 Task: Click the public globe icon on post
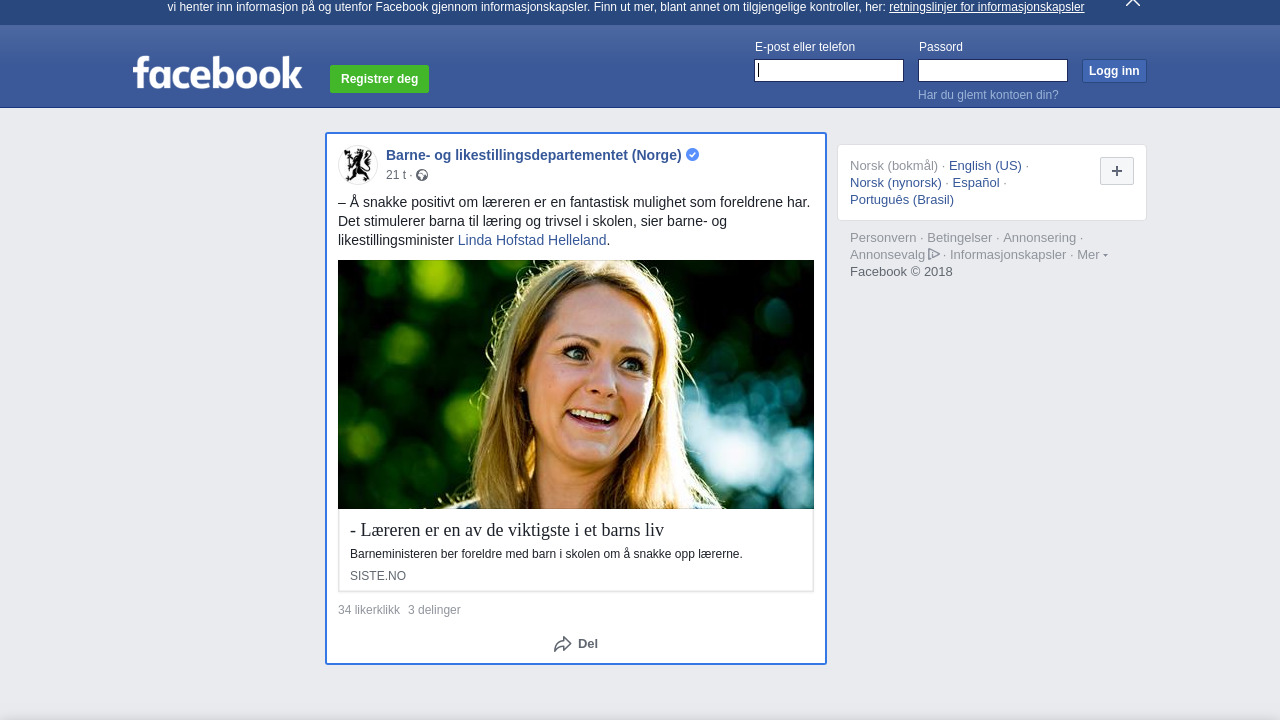pos(422,176)
